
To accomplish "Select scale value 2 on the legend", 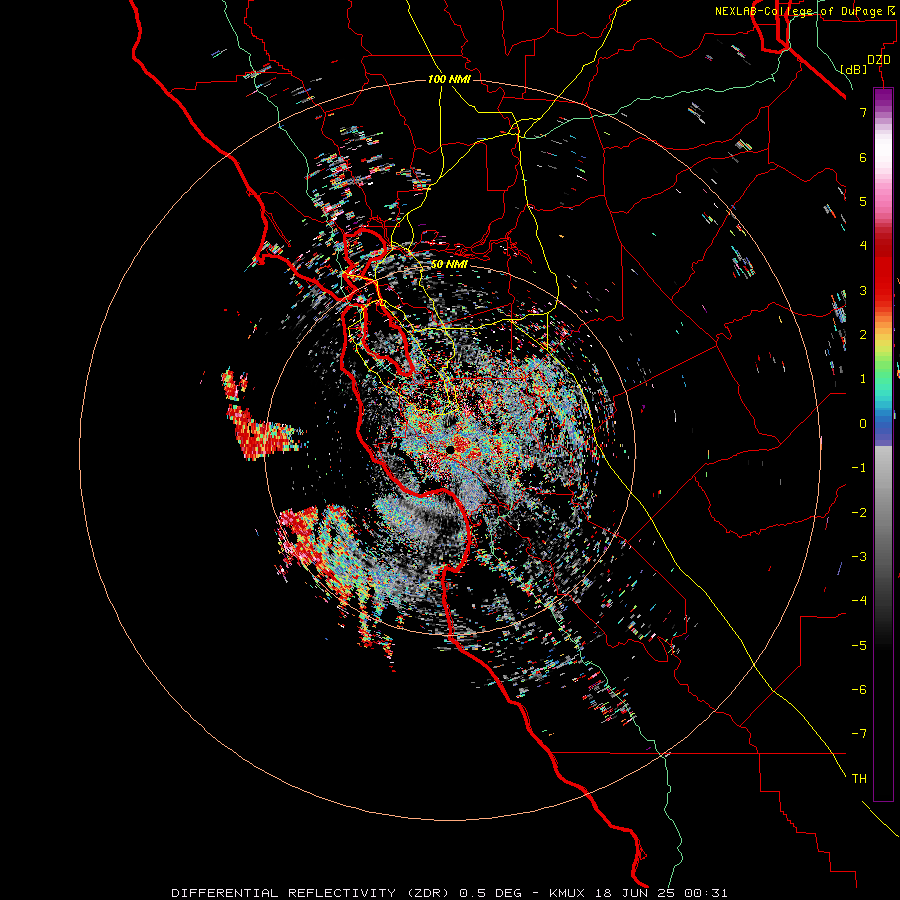I will 863,335.
